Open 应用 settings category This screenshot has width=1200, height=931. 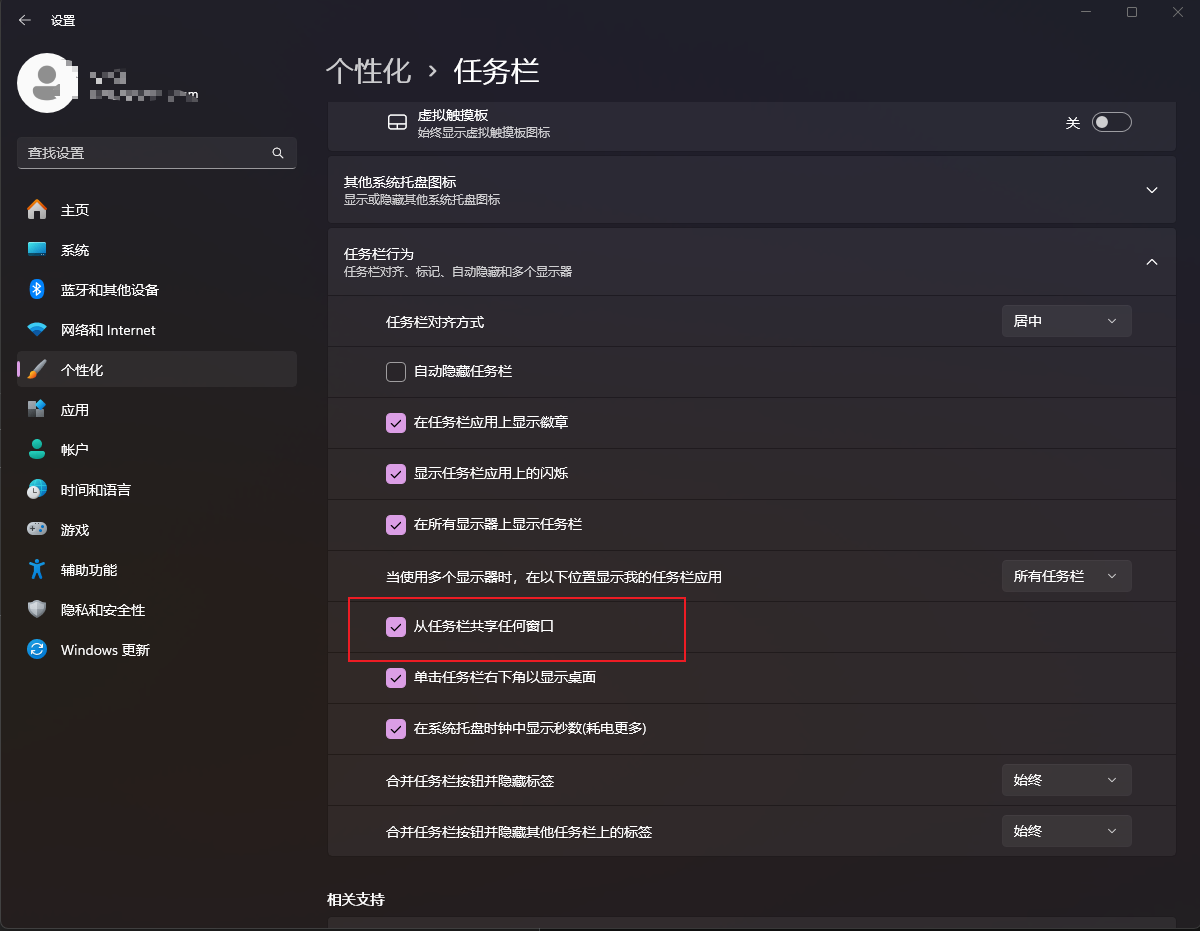pos(157,410)
